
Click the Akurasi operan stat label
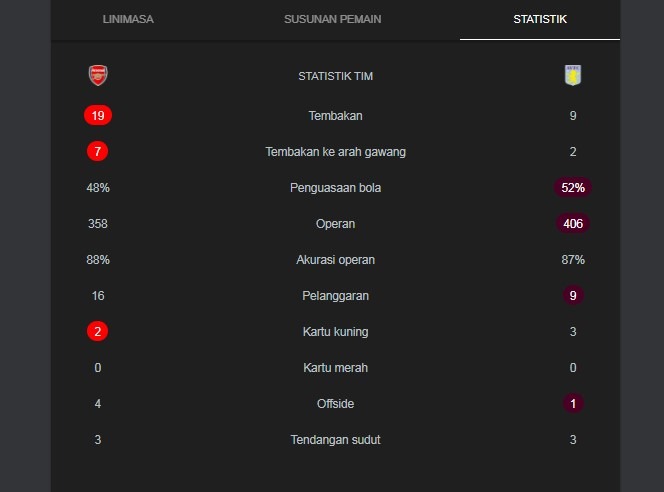point(335,260)
